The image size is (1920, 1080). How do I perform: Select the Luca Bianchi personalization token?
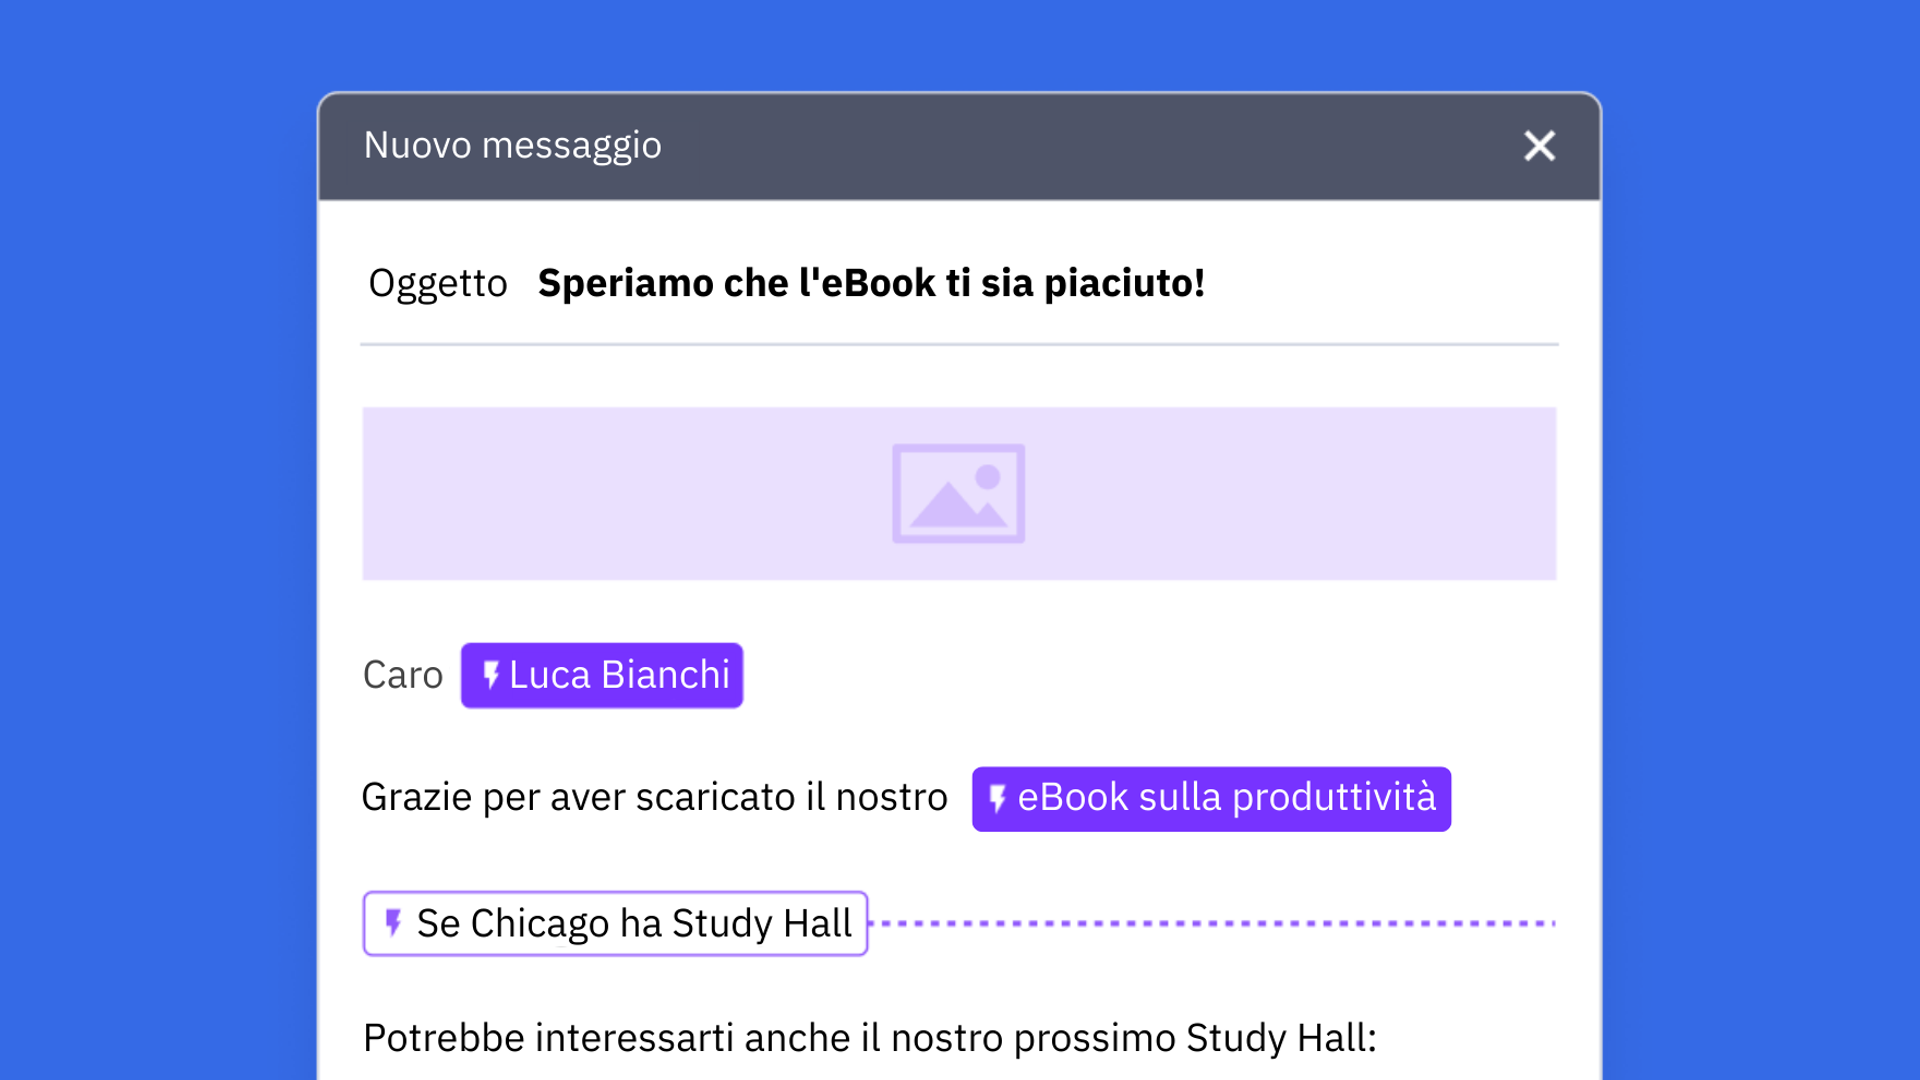tap(618, 676)
